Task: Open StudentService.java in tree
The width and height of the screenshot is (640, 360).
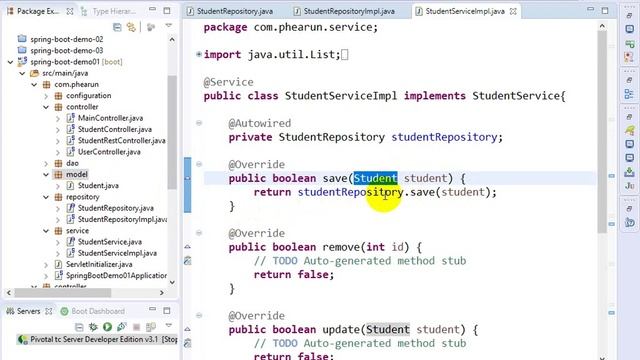Action: 110,242
